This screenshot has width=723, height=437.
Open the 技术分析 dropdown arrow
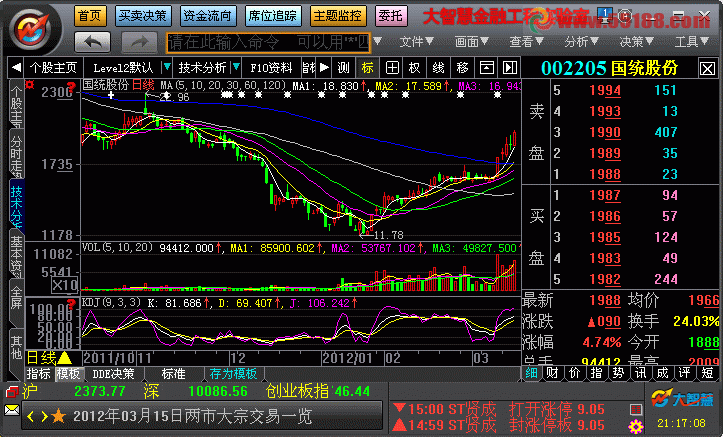(236, 68)
